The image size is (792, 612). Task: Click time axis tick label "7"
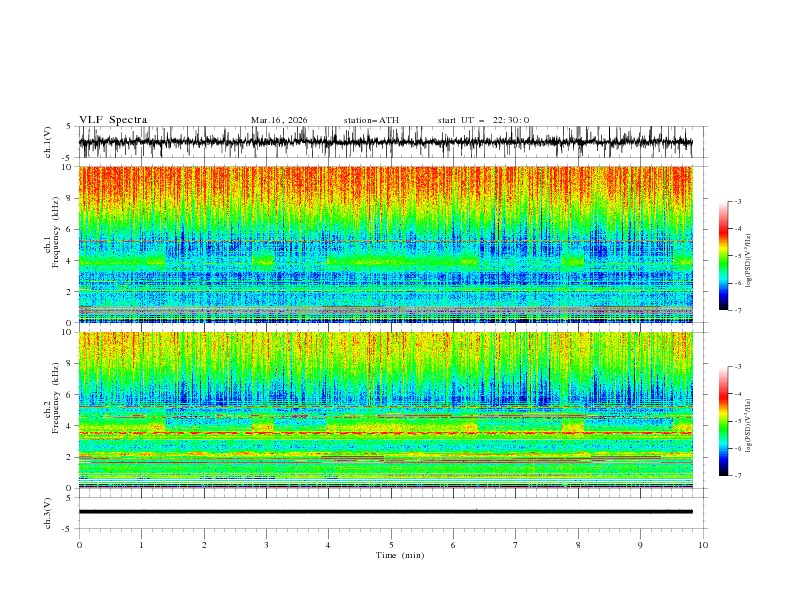tap(516, 545)
